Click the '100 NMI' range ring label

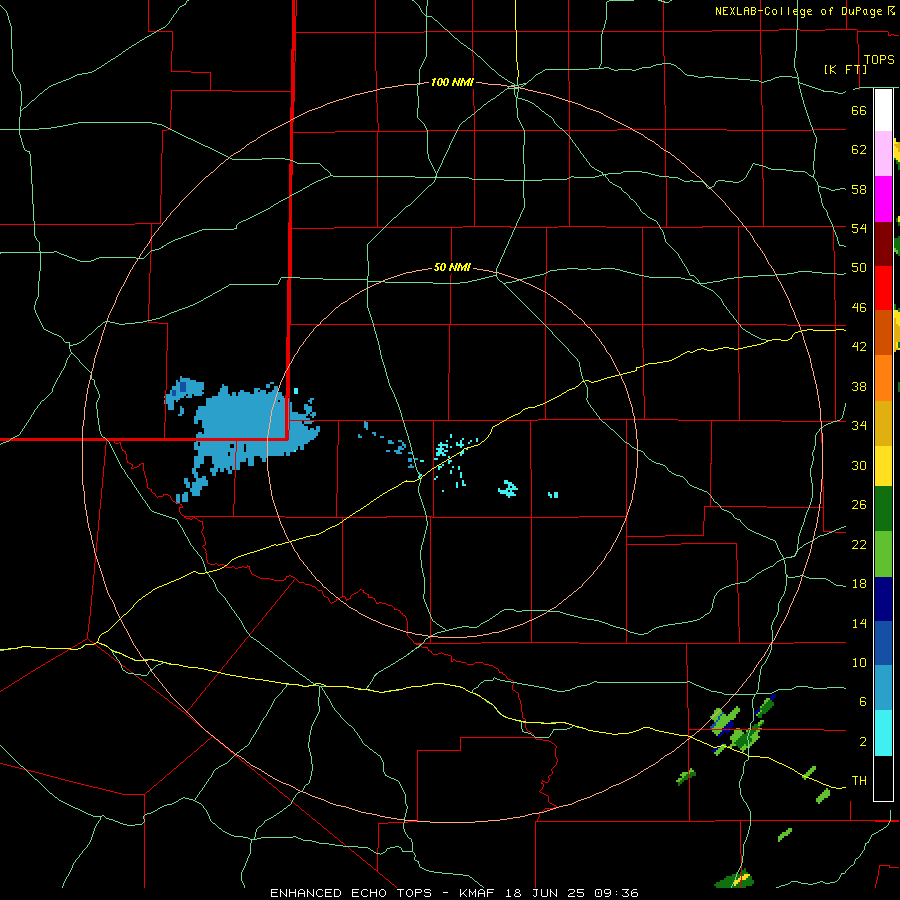[x=452, y=82]
